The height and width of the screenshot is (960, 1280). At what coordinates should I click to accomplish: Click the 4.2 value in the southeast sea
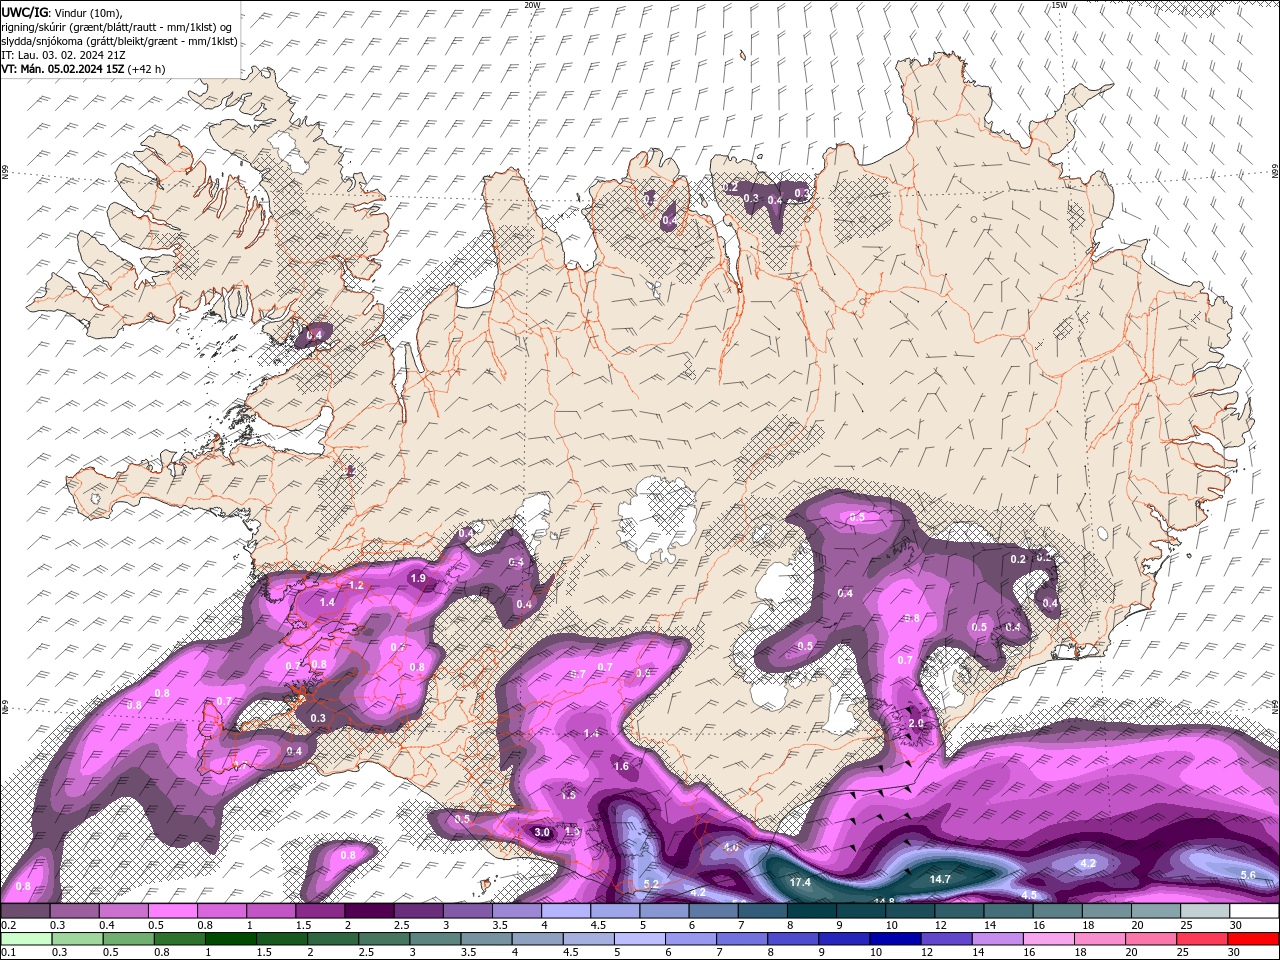pyautogui.click(x=1089, y=863)
